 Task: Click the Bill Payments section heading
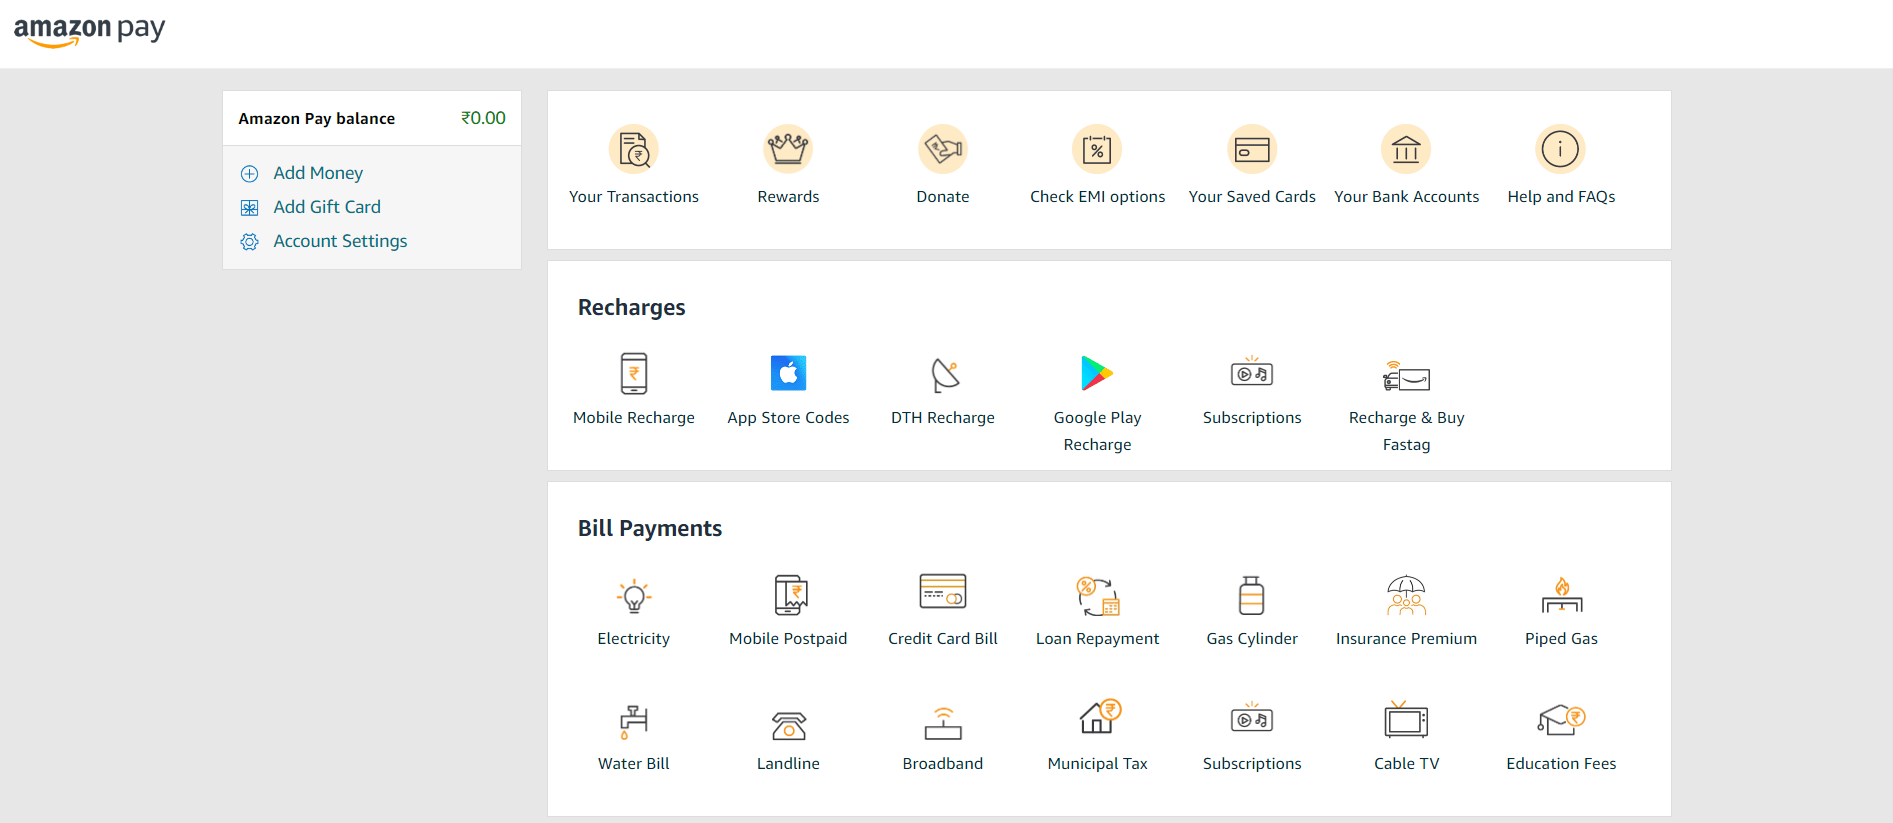click(650, 529)
